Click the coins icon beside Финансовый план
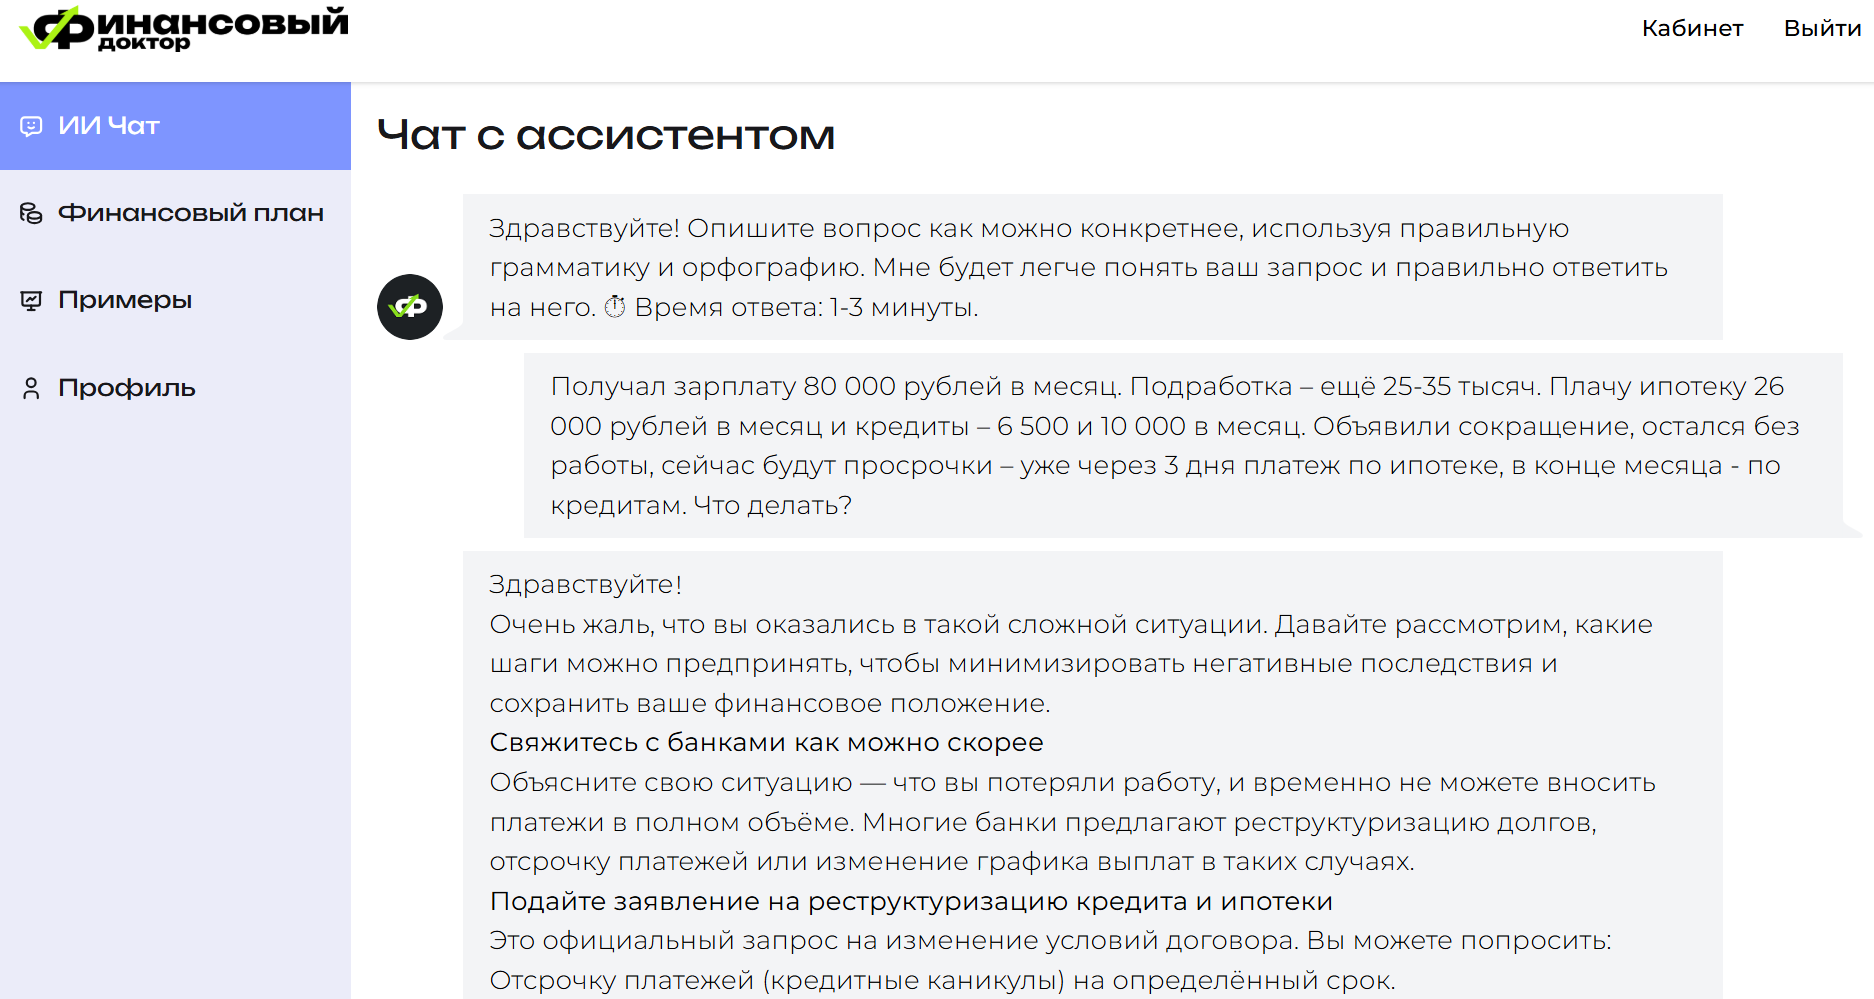Image resolution: width=1874 pixels, height=999 pixels. [x=31, y=213]
